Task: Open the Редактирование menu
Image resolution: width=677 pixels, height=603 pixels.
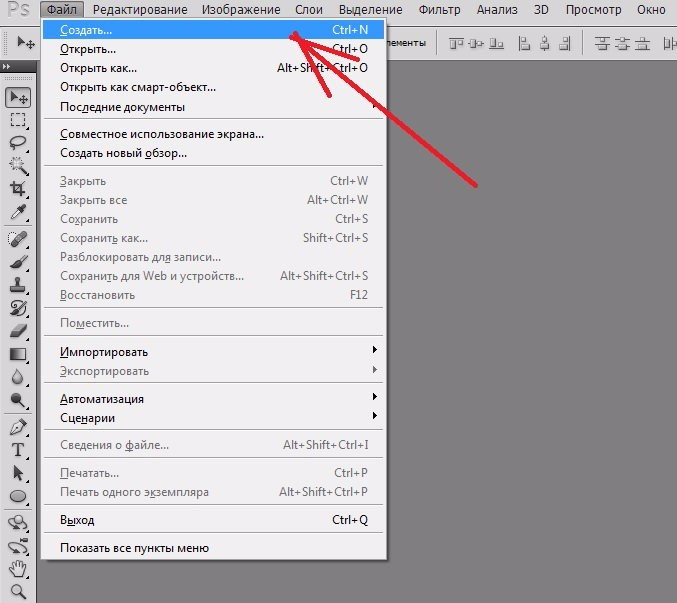Action: 140,9
